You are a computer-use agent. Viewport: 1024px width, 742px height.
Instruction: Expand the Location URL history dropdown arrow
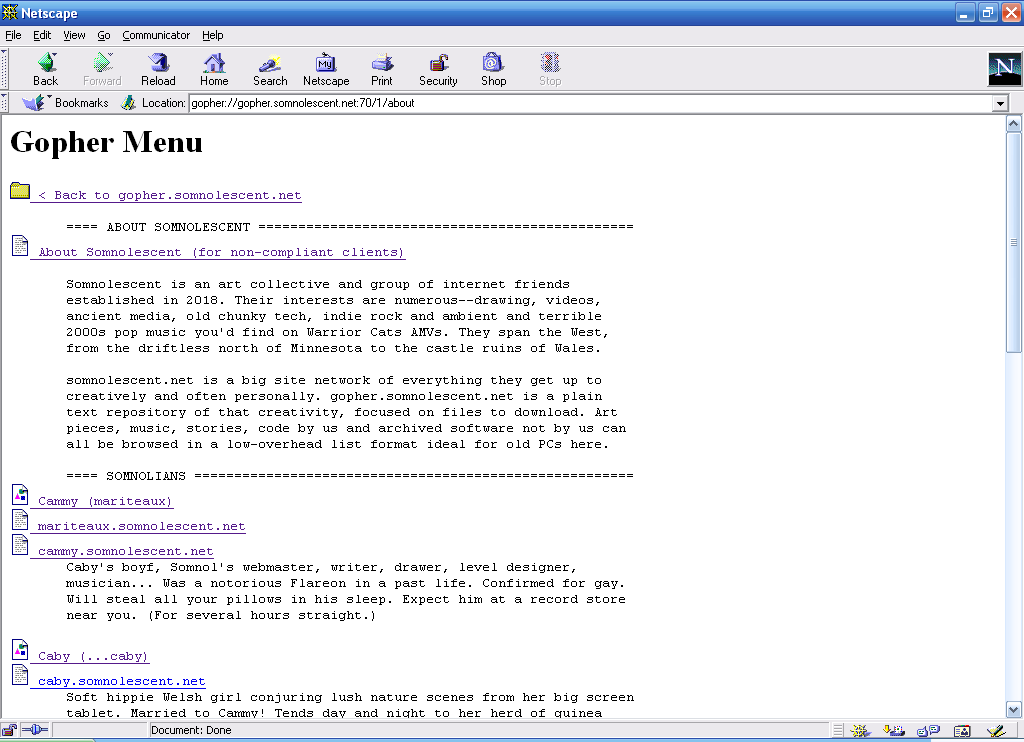tap(999, 103)
